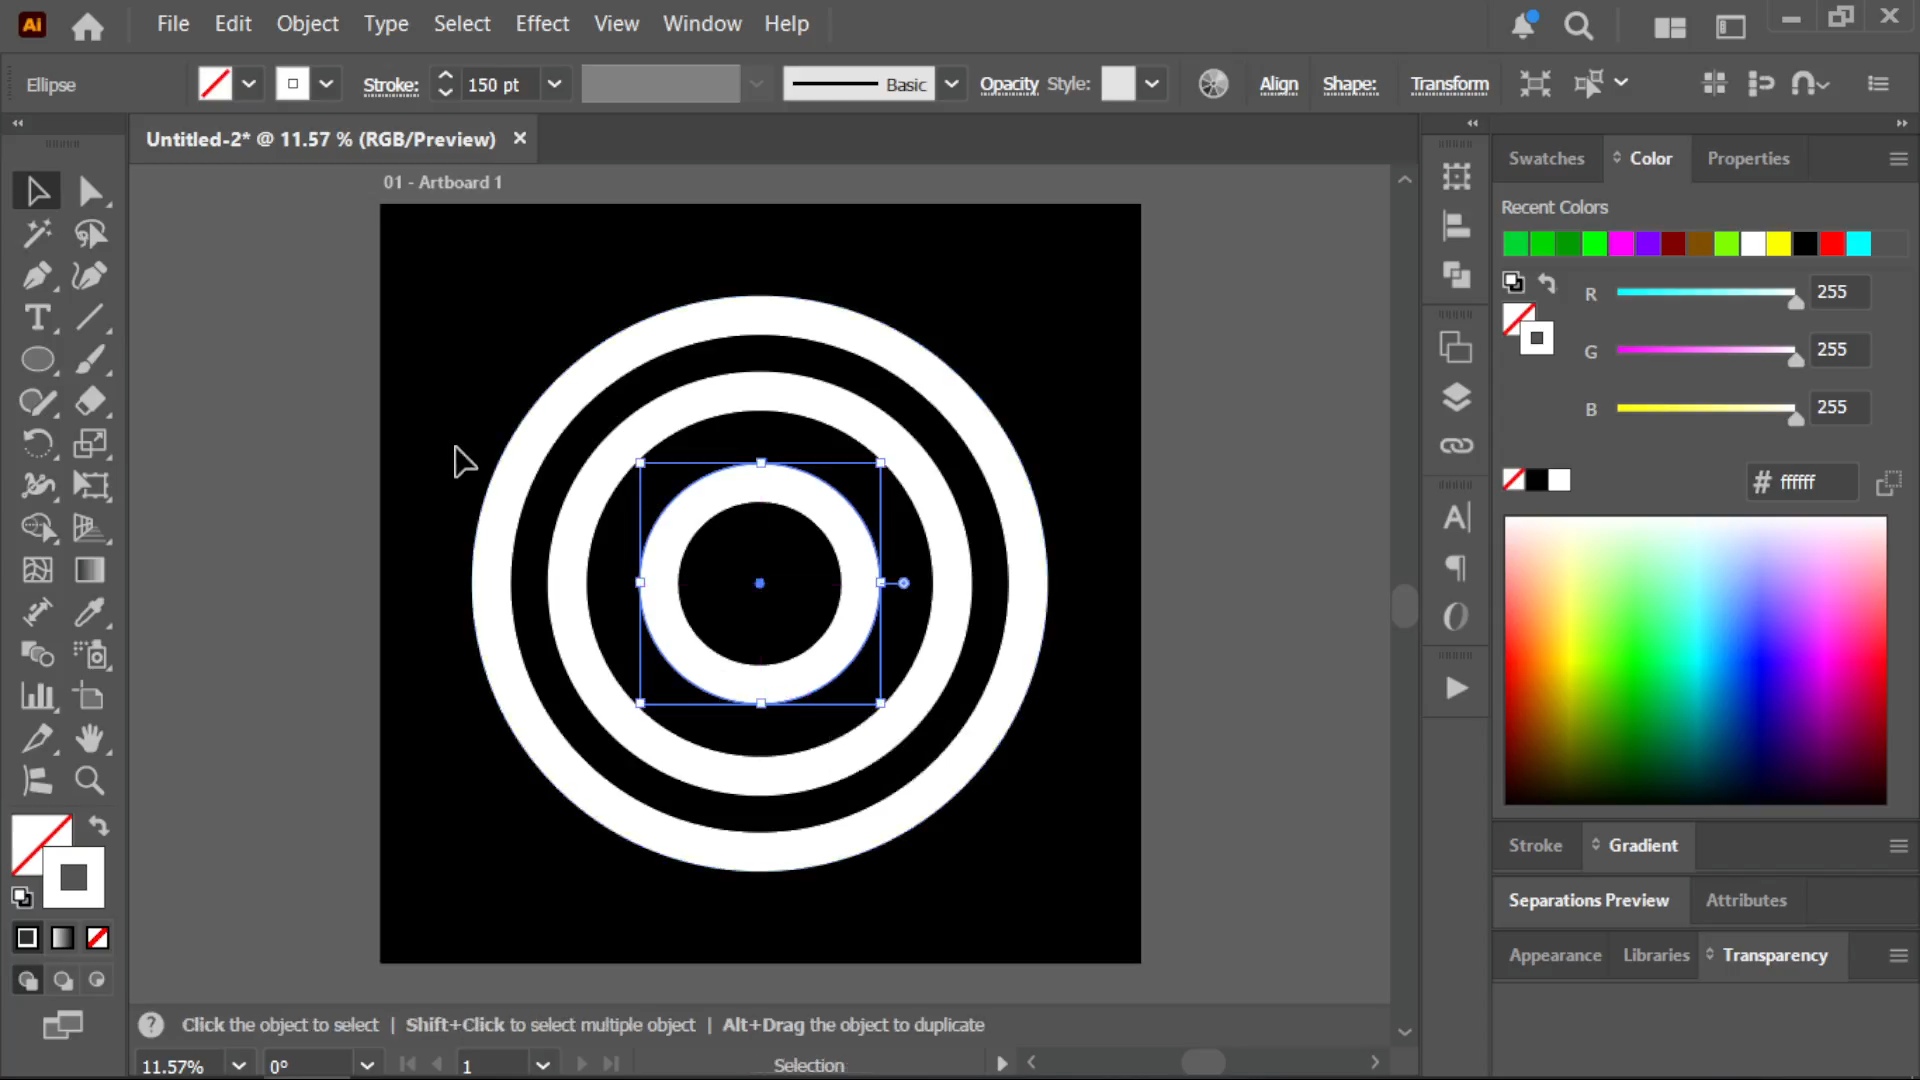Open the stroke color dropdown
Screen dimensions: 1920x1080
[326, 84]
